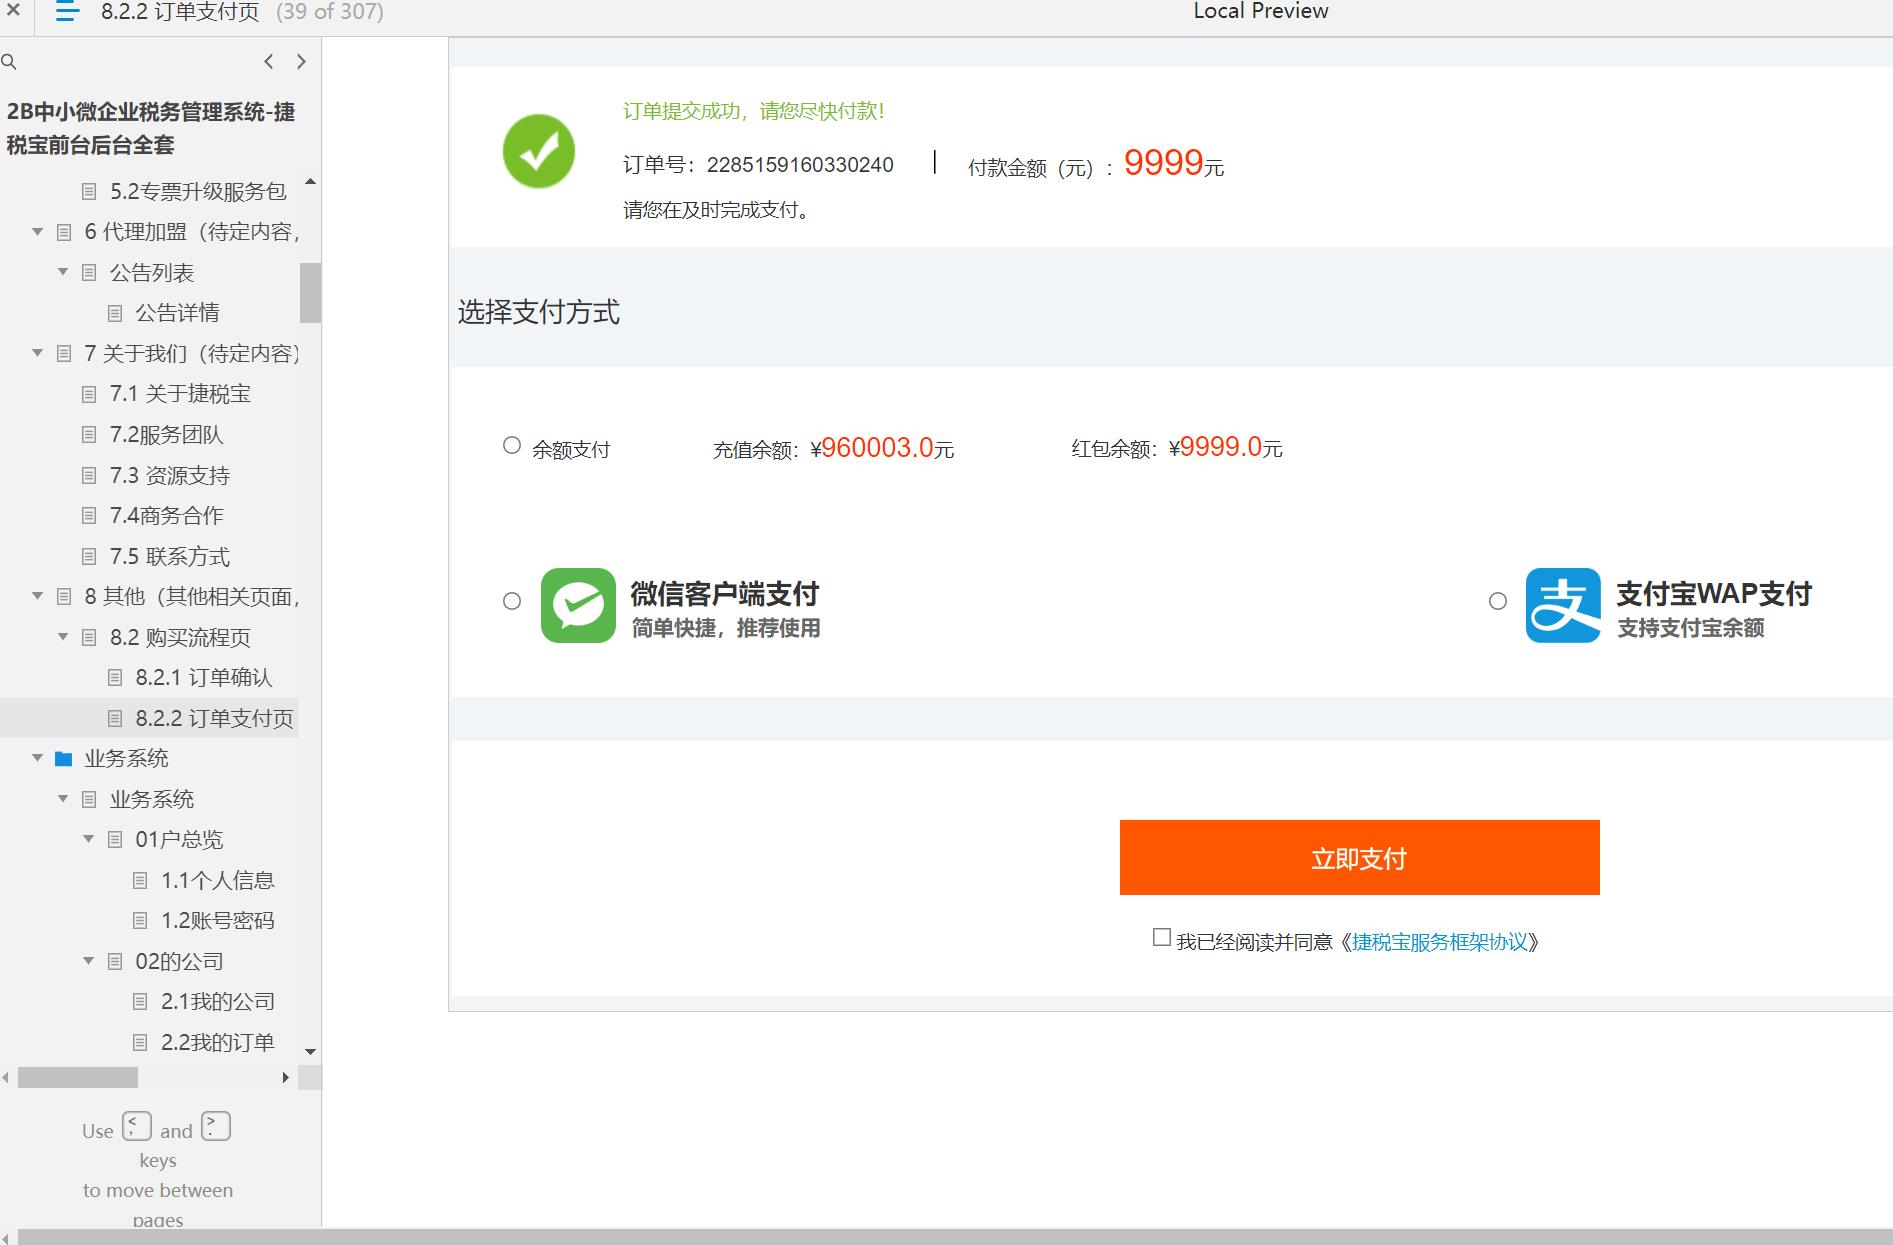Click page icon beside 7.3 资源支持
Screen dimensions: 1893x1245
coord(89,476)
